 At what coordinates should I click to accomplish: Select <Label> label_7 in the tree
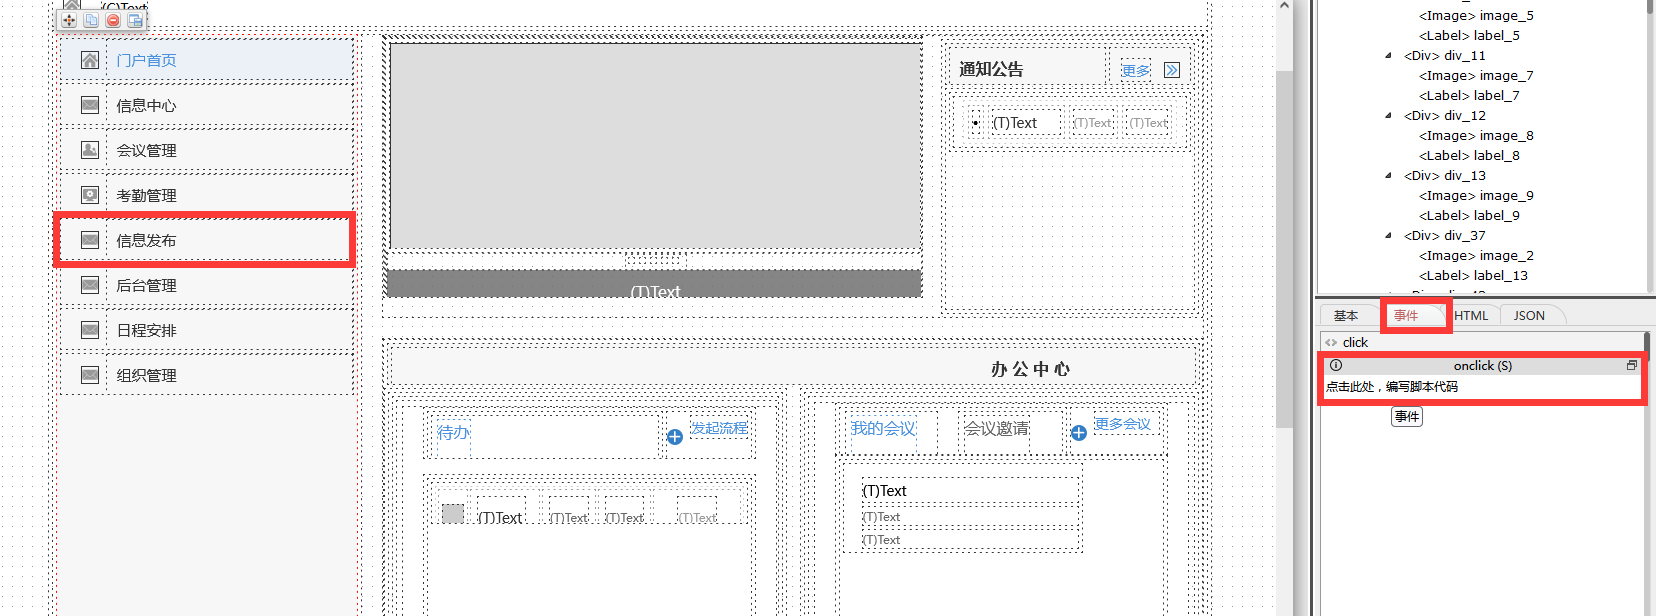[x=1469, y=95]
